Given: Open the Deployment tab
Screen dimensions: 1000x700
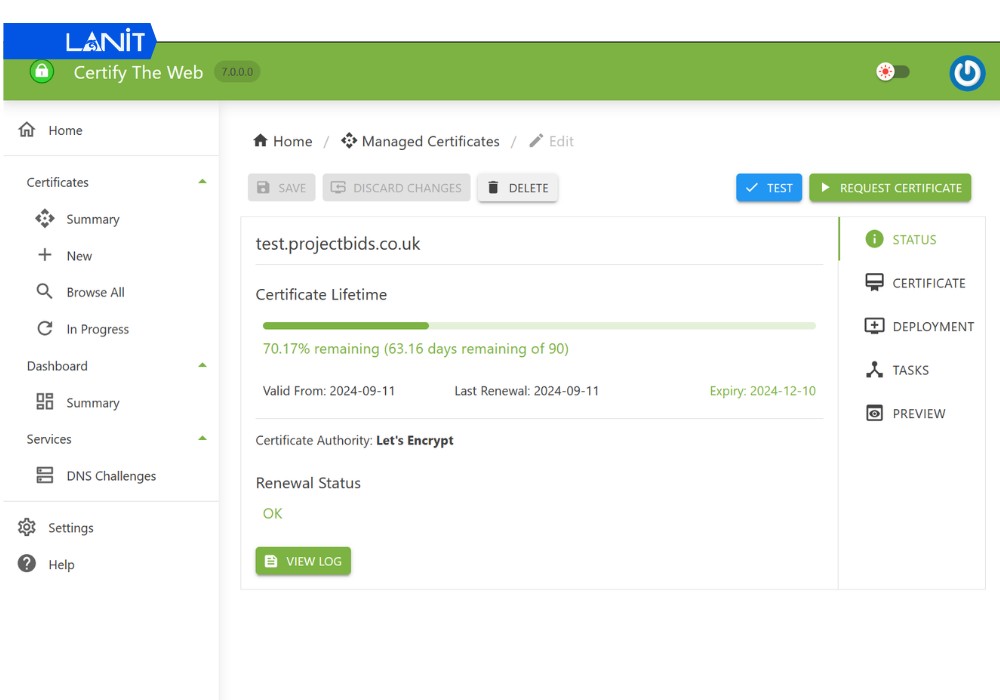Looking at the screenshot, I should [x=919, y=326].
